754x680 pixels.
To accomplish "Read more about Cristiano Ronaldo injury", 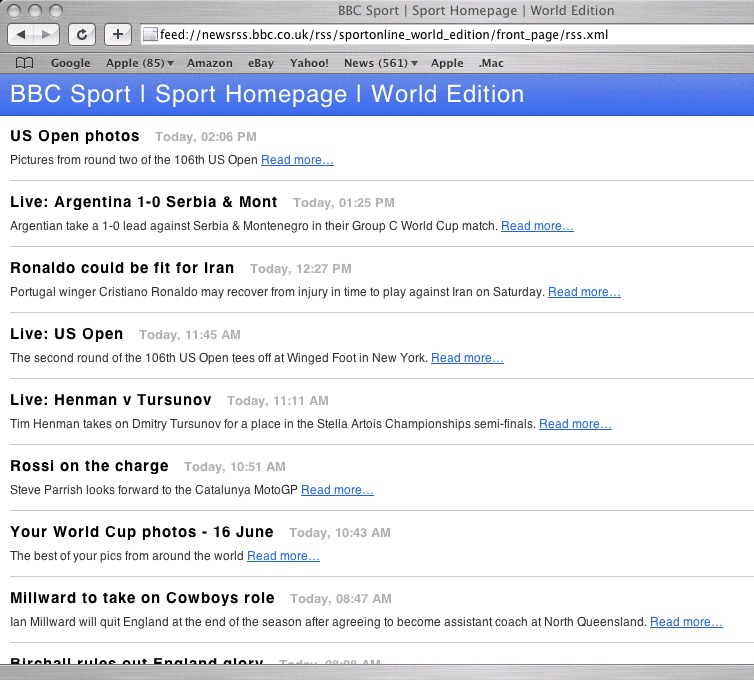I will (584, 291).
